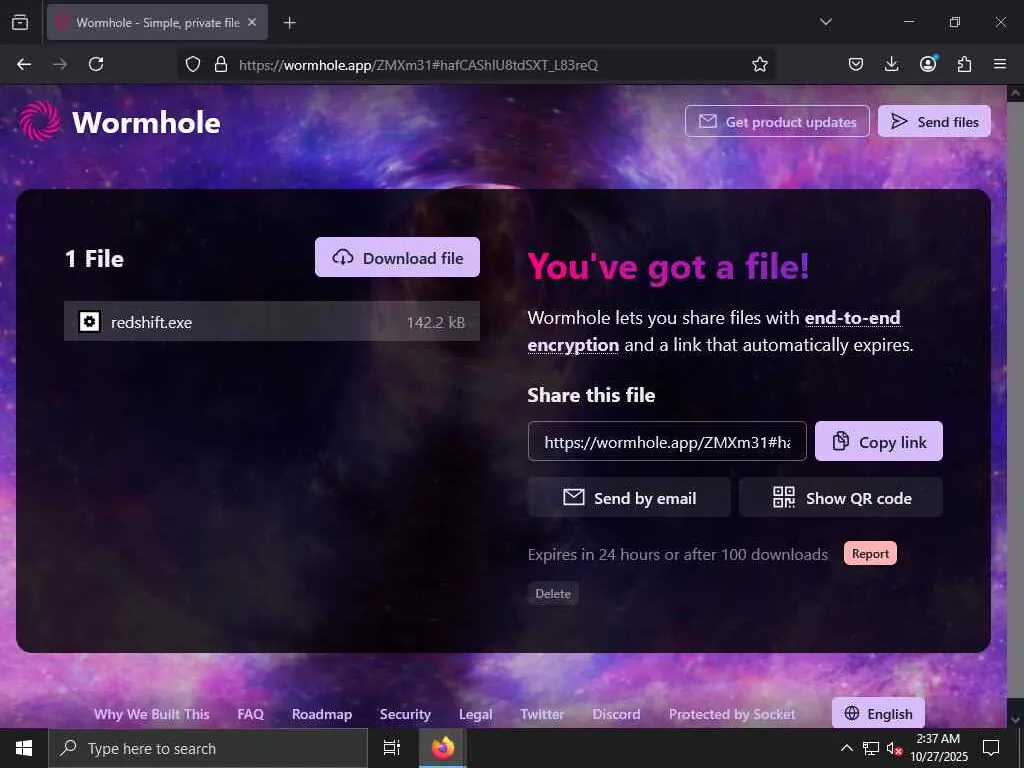The image size is (1024, 768).
Task: Bookmark this page with the star
Action: coord(759,64)
